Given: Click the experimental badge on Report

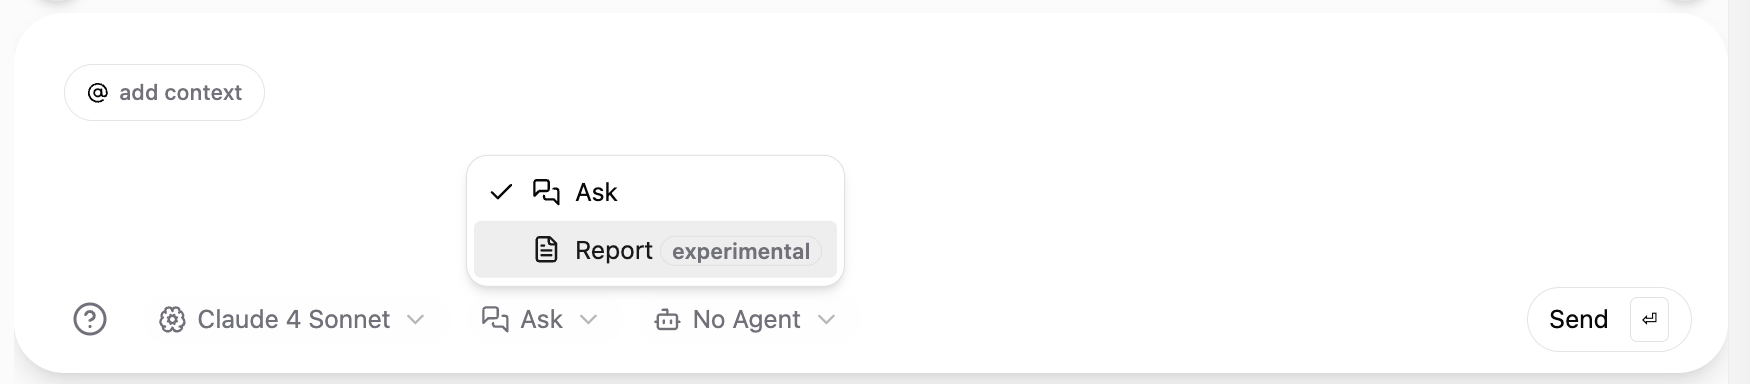Looking at the screenshot, I should [x=741, y=251].
